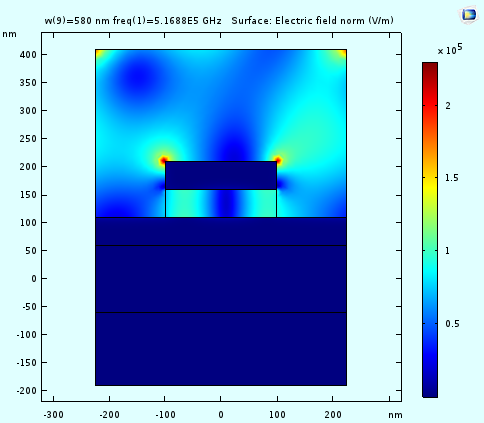Click the -200 tick label on the vertical axis
The width and height of the screenshot is (484, 423).
click(x=27, y=390)
